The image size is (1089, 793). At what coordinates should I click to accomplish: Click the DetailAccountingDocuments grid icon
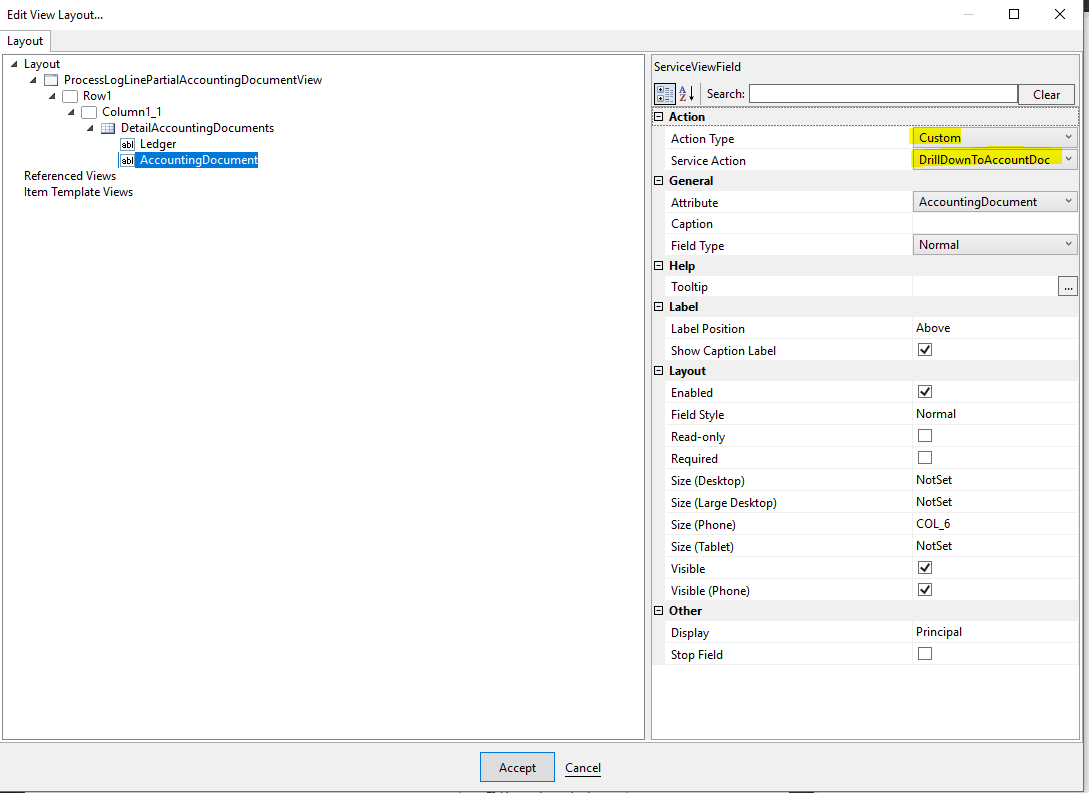pyautogui.click(x=108, y=128)
